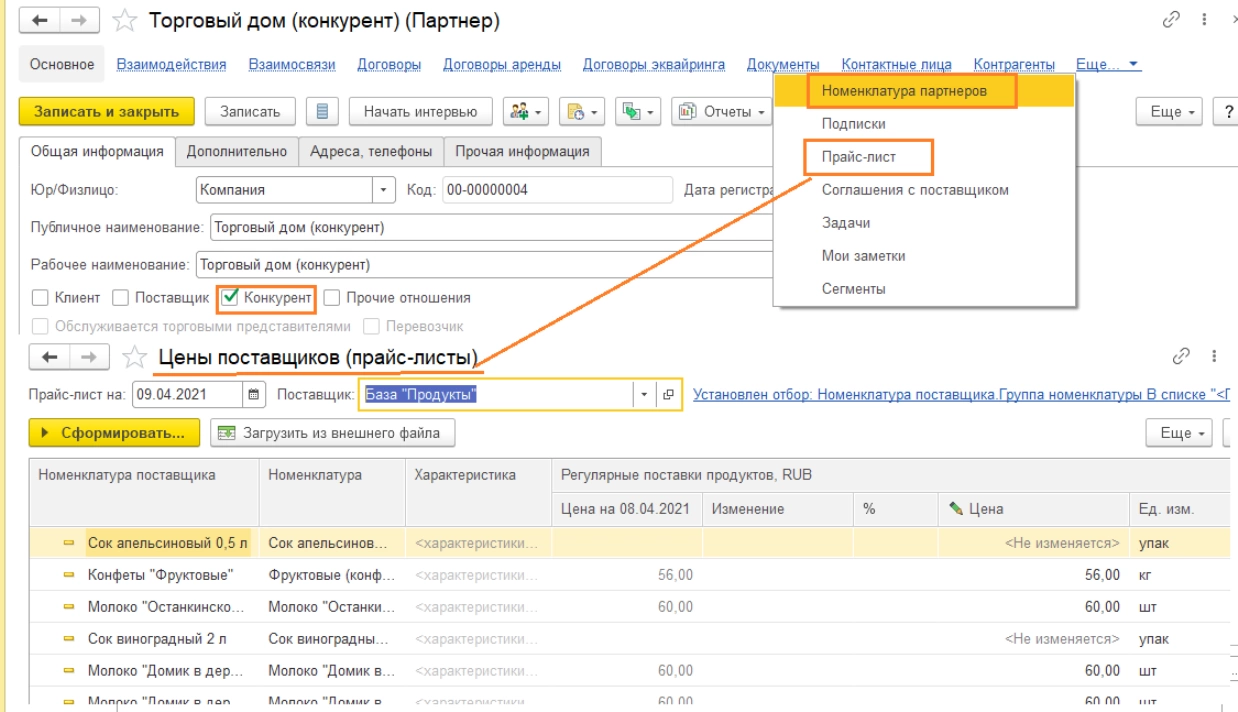Select Прайс-лист from the dropdown menu
Screen dimensions: 1238x712
tap(857, 157)
